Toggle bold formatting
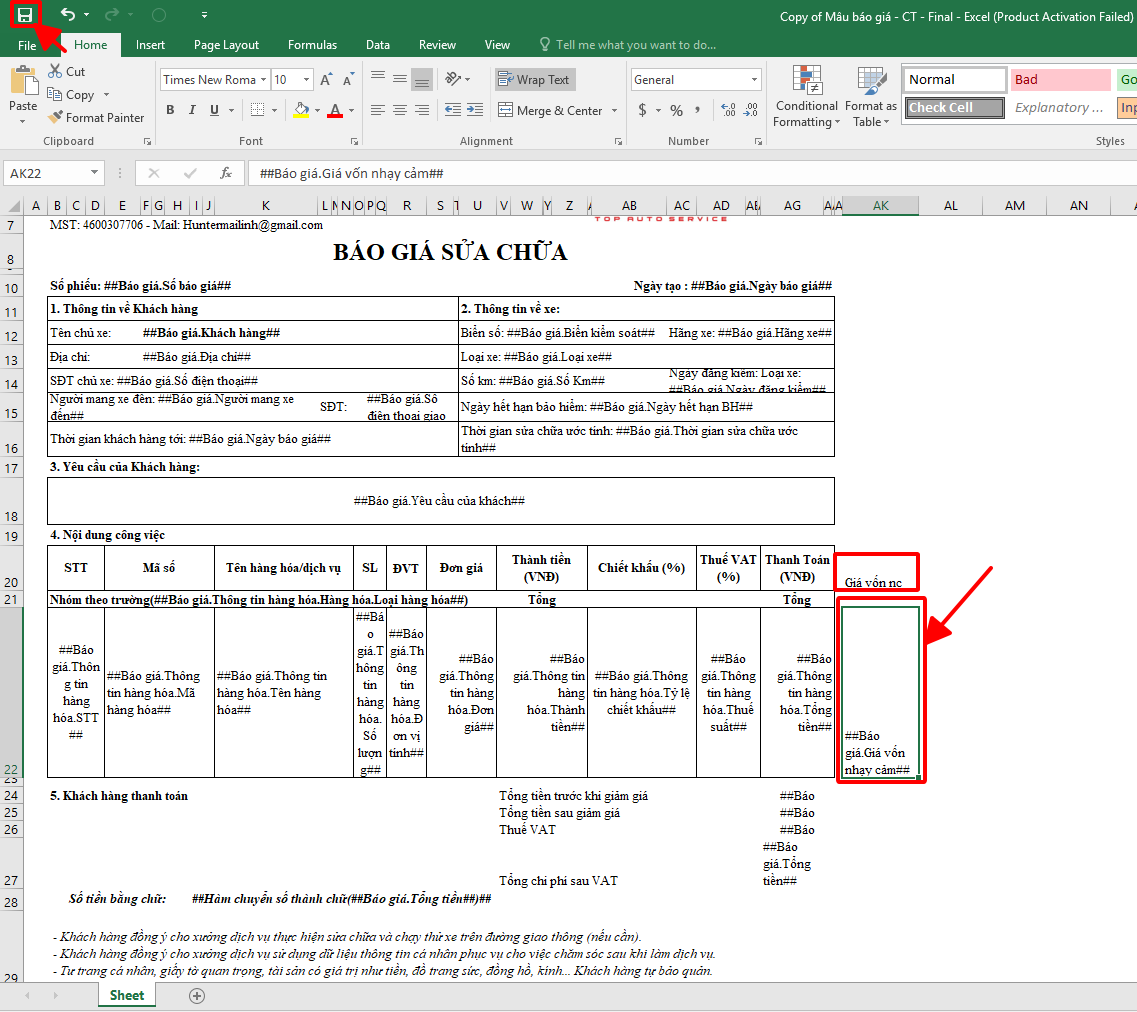This screenshot has width=1137, height=1012. 170,110
